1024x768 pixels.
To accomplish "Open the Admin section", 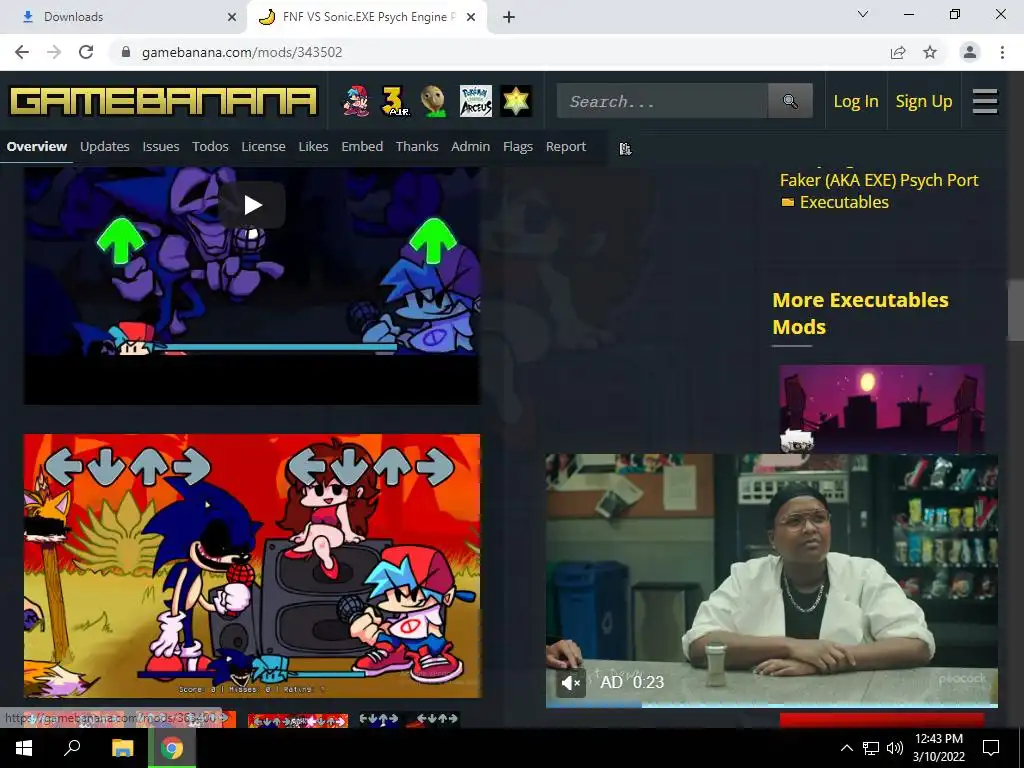I will coord(470,146).
